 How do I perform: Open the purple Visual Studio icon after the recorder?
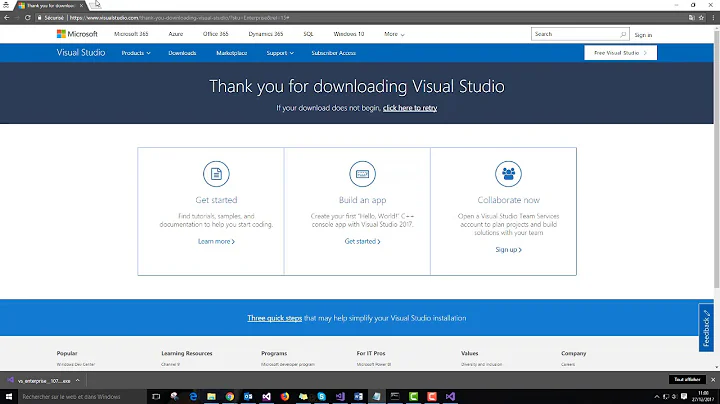coord(450,396)
